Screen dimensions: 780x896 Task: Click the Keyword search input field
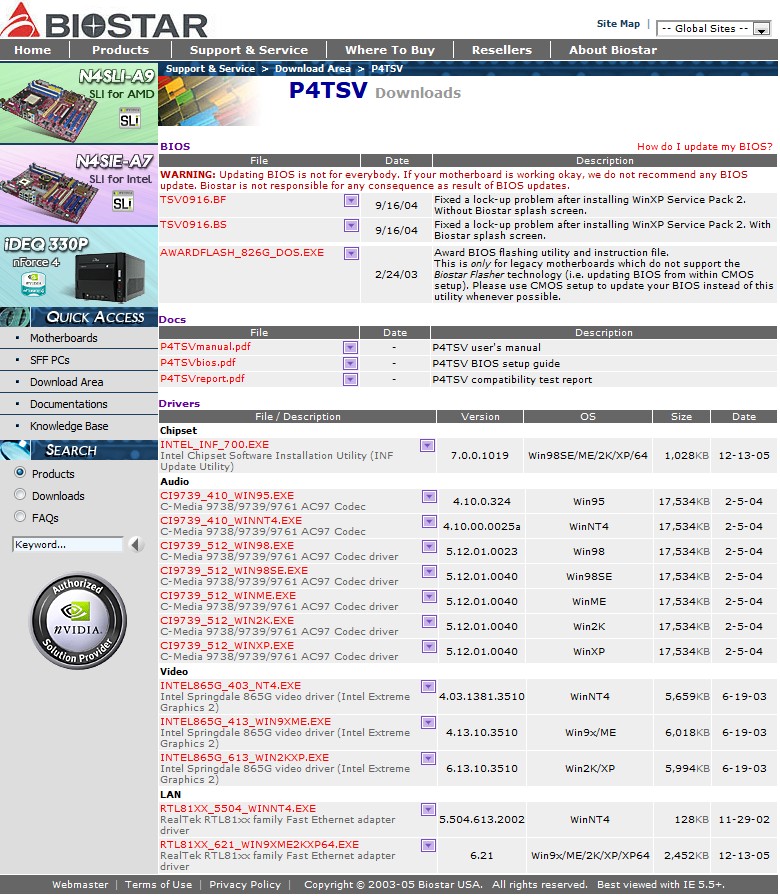(x=67, y=545)
